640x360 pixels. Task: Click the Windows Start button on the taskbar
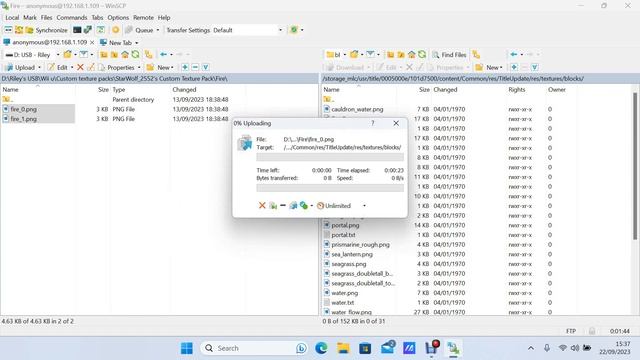pos(187,348)
